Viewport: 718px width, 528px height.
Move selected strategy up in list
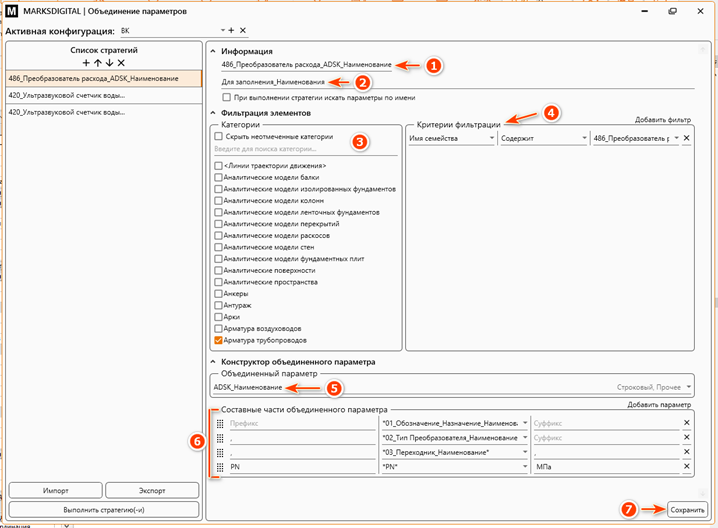coord(97,62)
